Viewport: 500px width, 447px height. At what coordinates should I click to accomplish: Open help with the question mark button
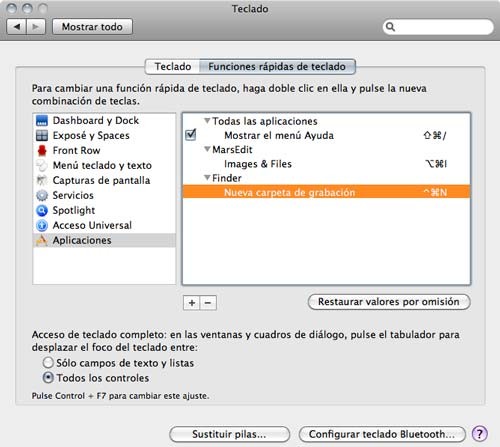(x=480, y=434)
